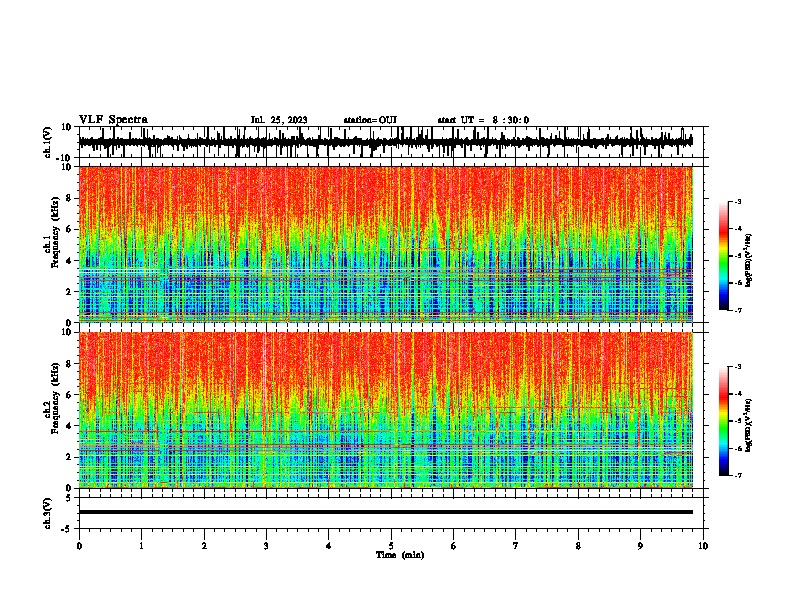Click the time axis tick label "1"
The width and height of the screenshot is (792, 612).
tap(141, 546)
